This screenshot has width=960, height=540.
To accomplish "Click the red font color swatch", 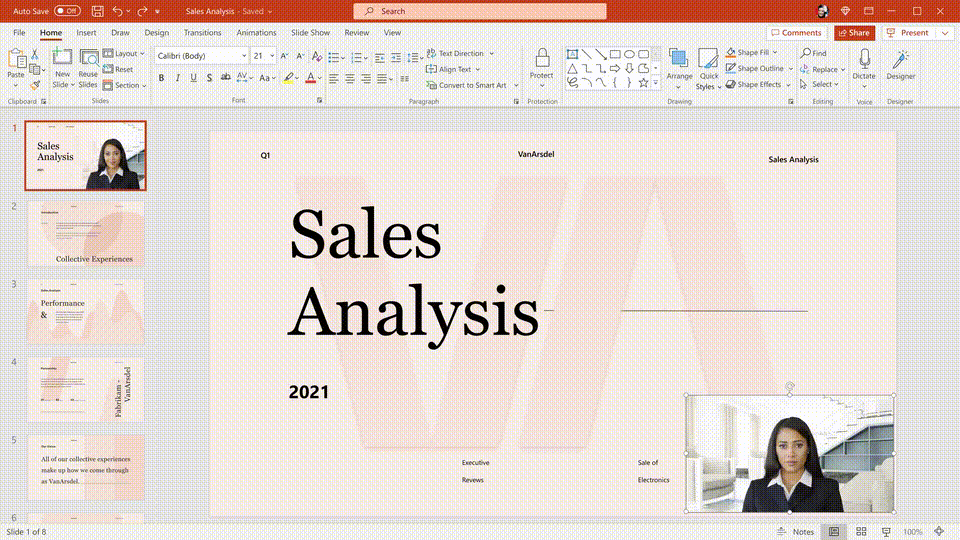I will 310,78.
